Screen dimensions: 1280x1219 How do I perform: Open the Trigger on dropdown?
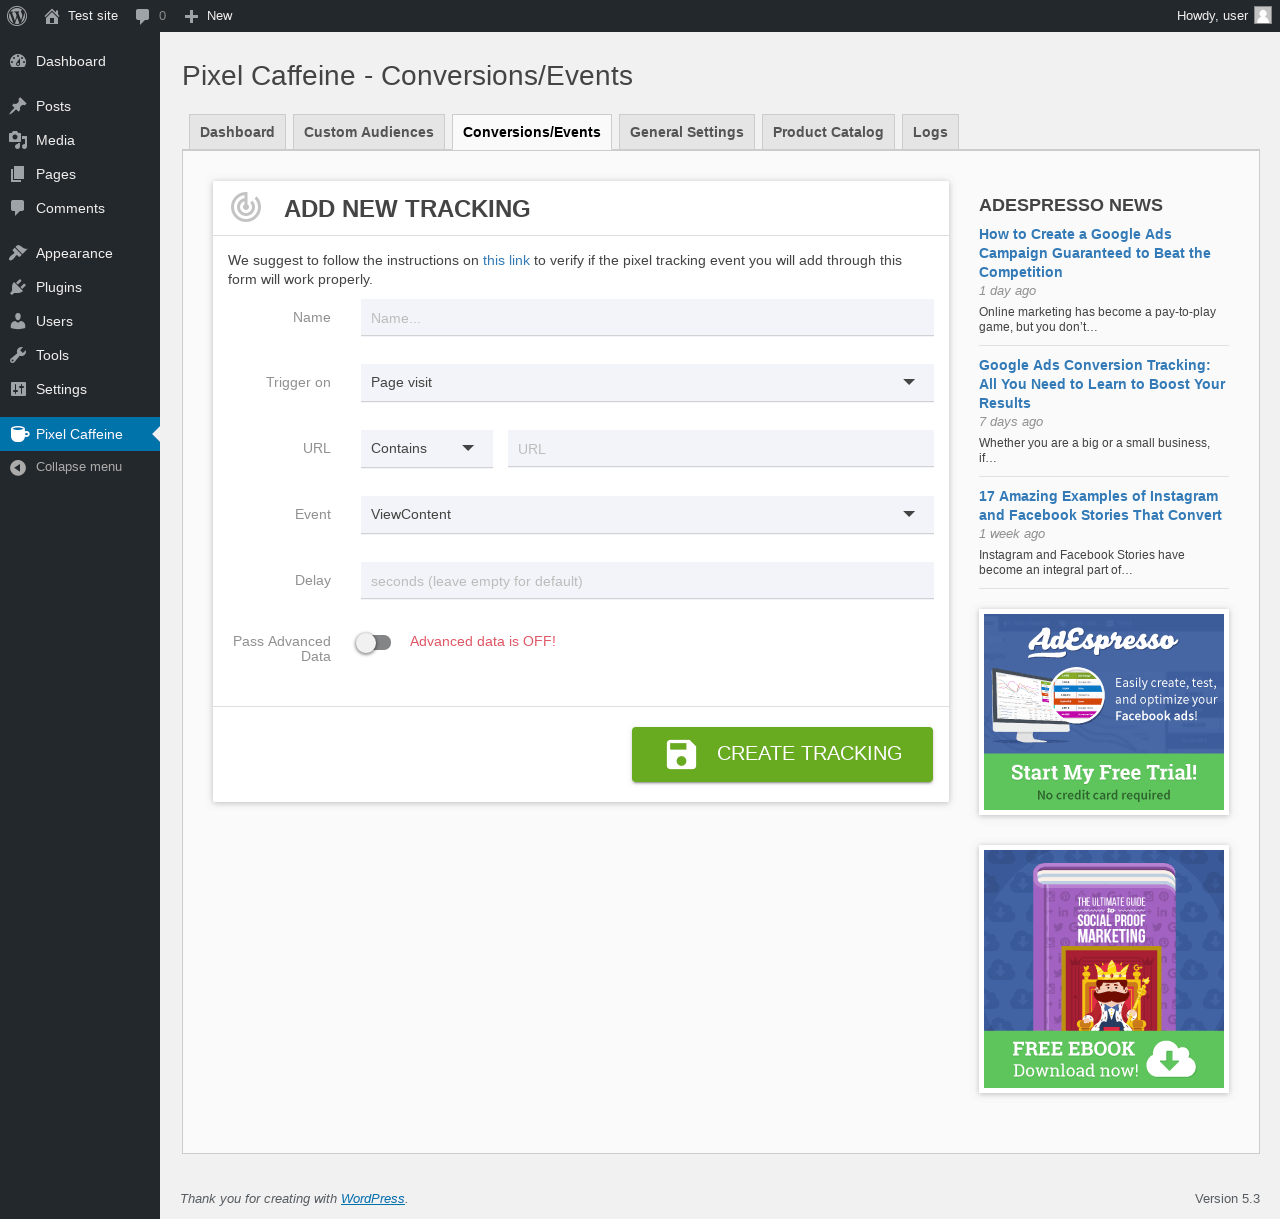[x=646, y=382]
